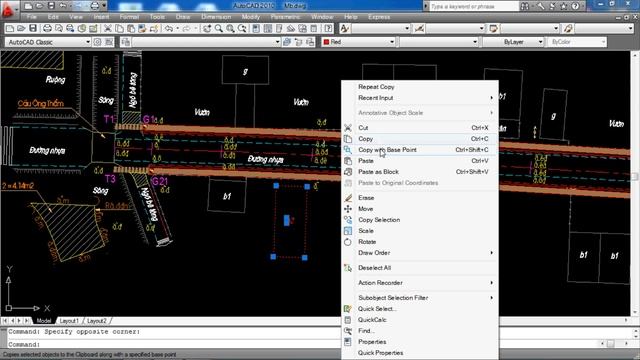Open Dimension Style manager icon
Screen dimensions: 640x360
(x=419, y=28)
